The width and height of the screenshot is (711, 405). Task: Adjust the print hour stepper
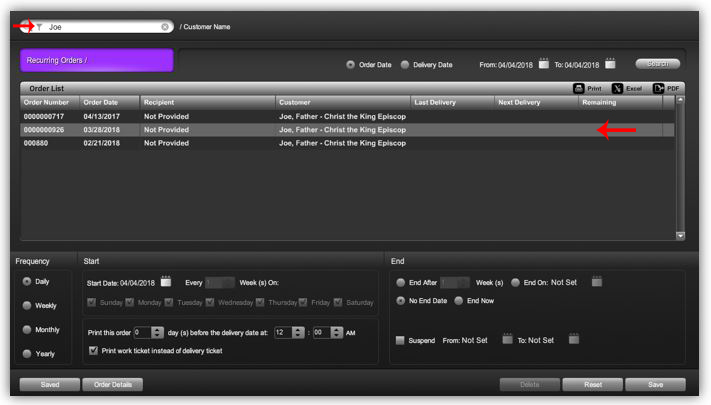click(x=298, y=332)
